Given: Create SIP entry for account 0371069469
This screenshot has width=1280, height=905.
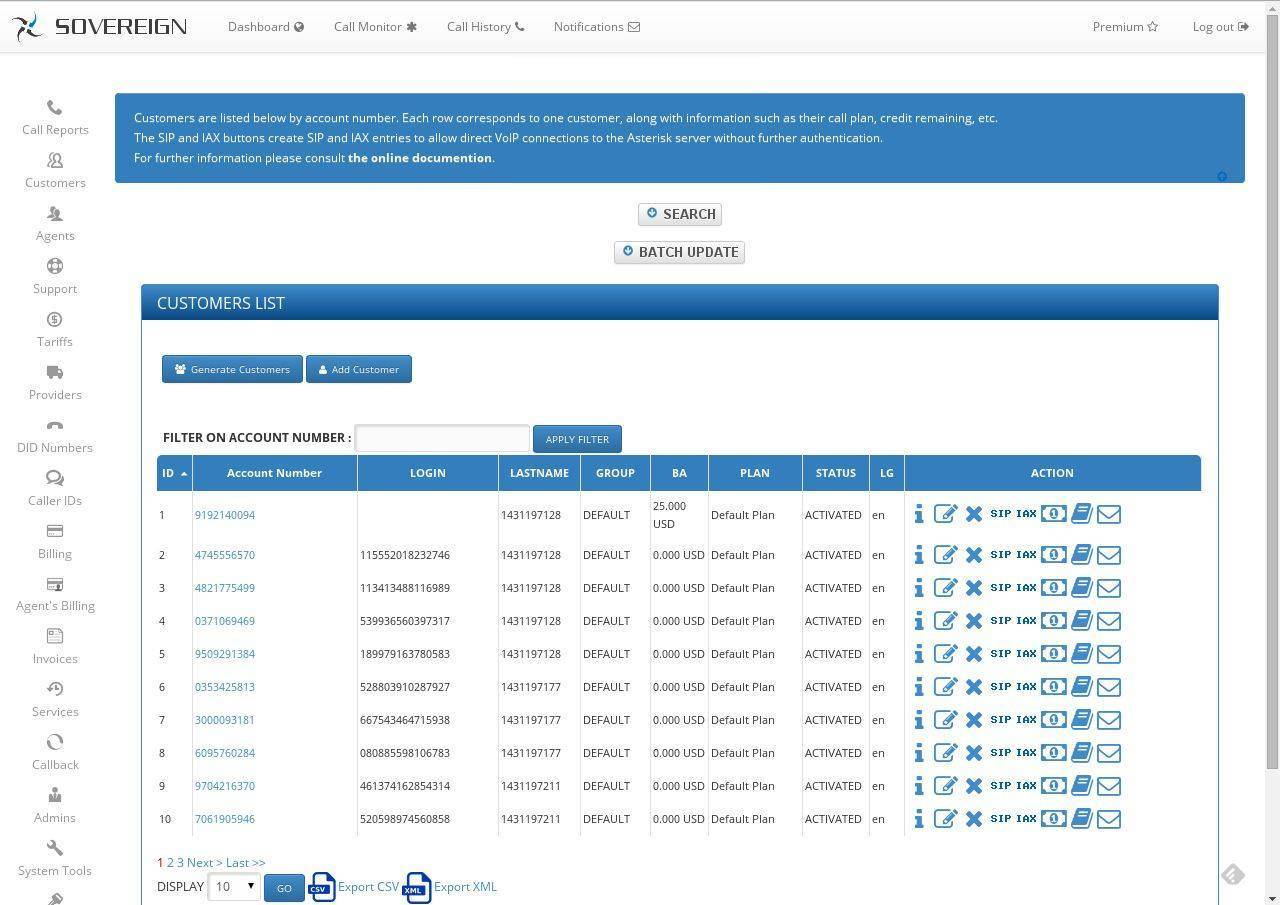Looking at the screenshot, I should 1000,620.
